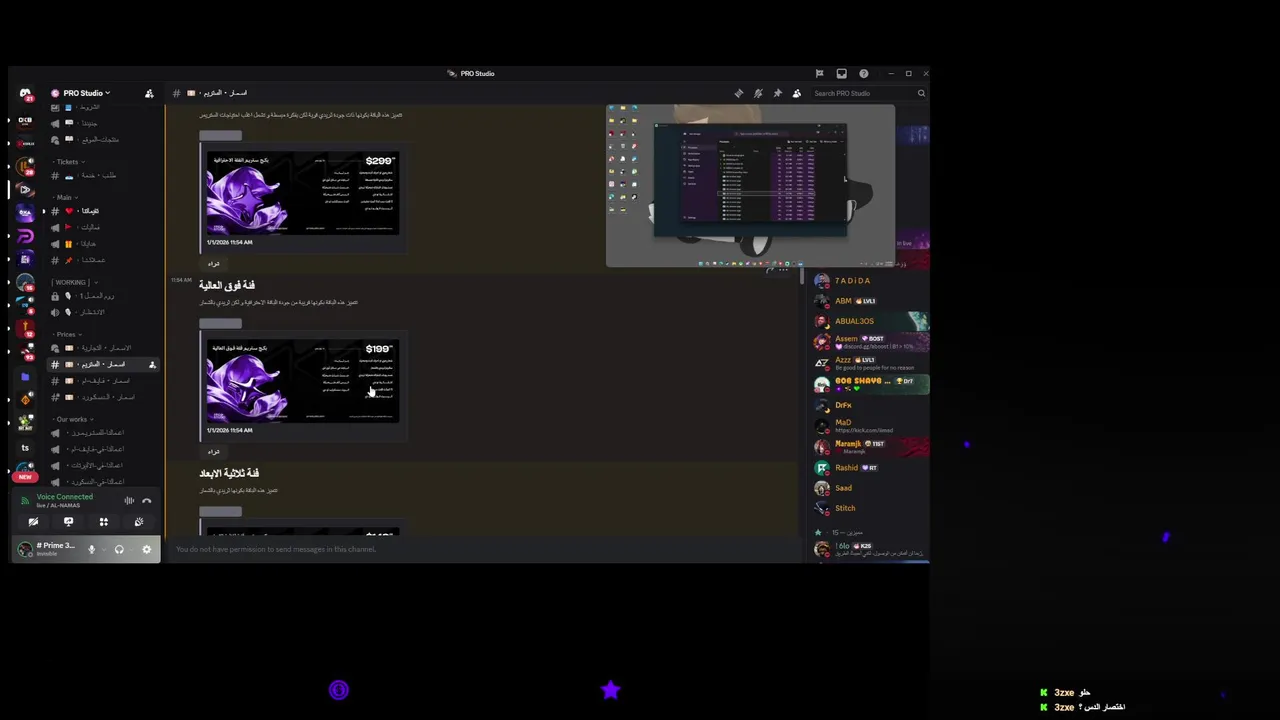Open member Saad profile

pyautogui.click(x=868, y=488)
